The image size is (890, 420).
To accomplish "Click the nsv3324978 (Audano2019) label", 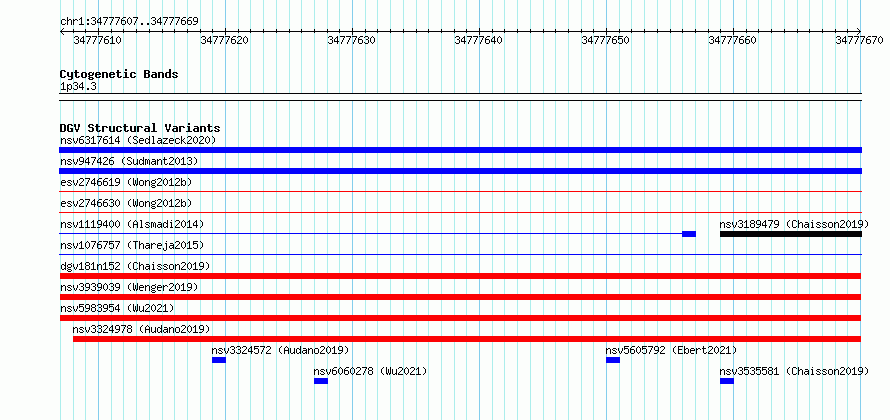I will click(x=141, y=329).
